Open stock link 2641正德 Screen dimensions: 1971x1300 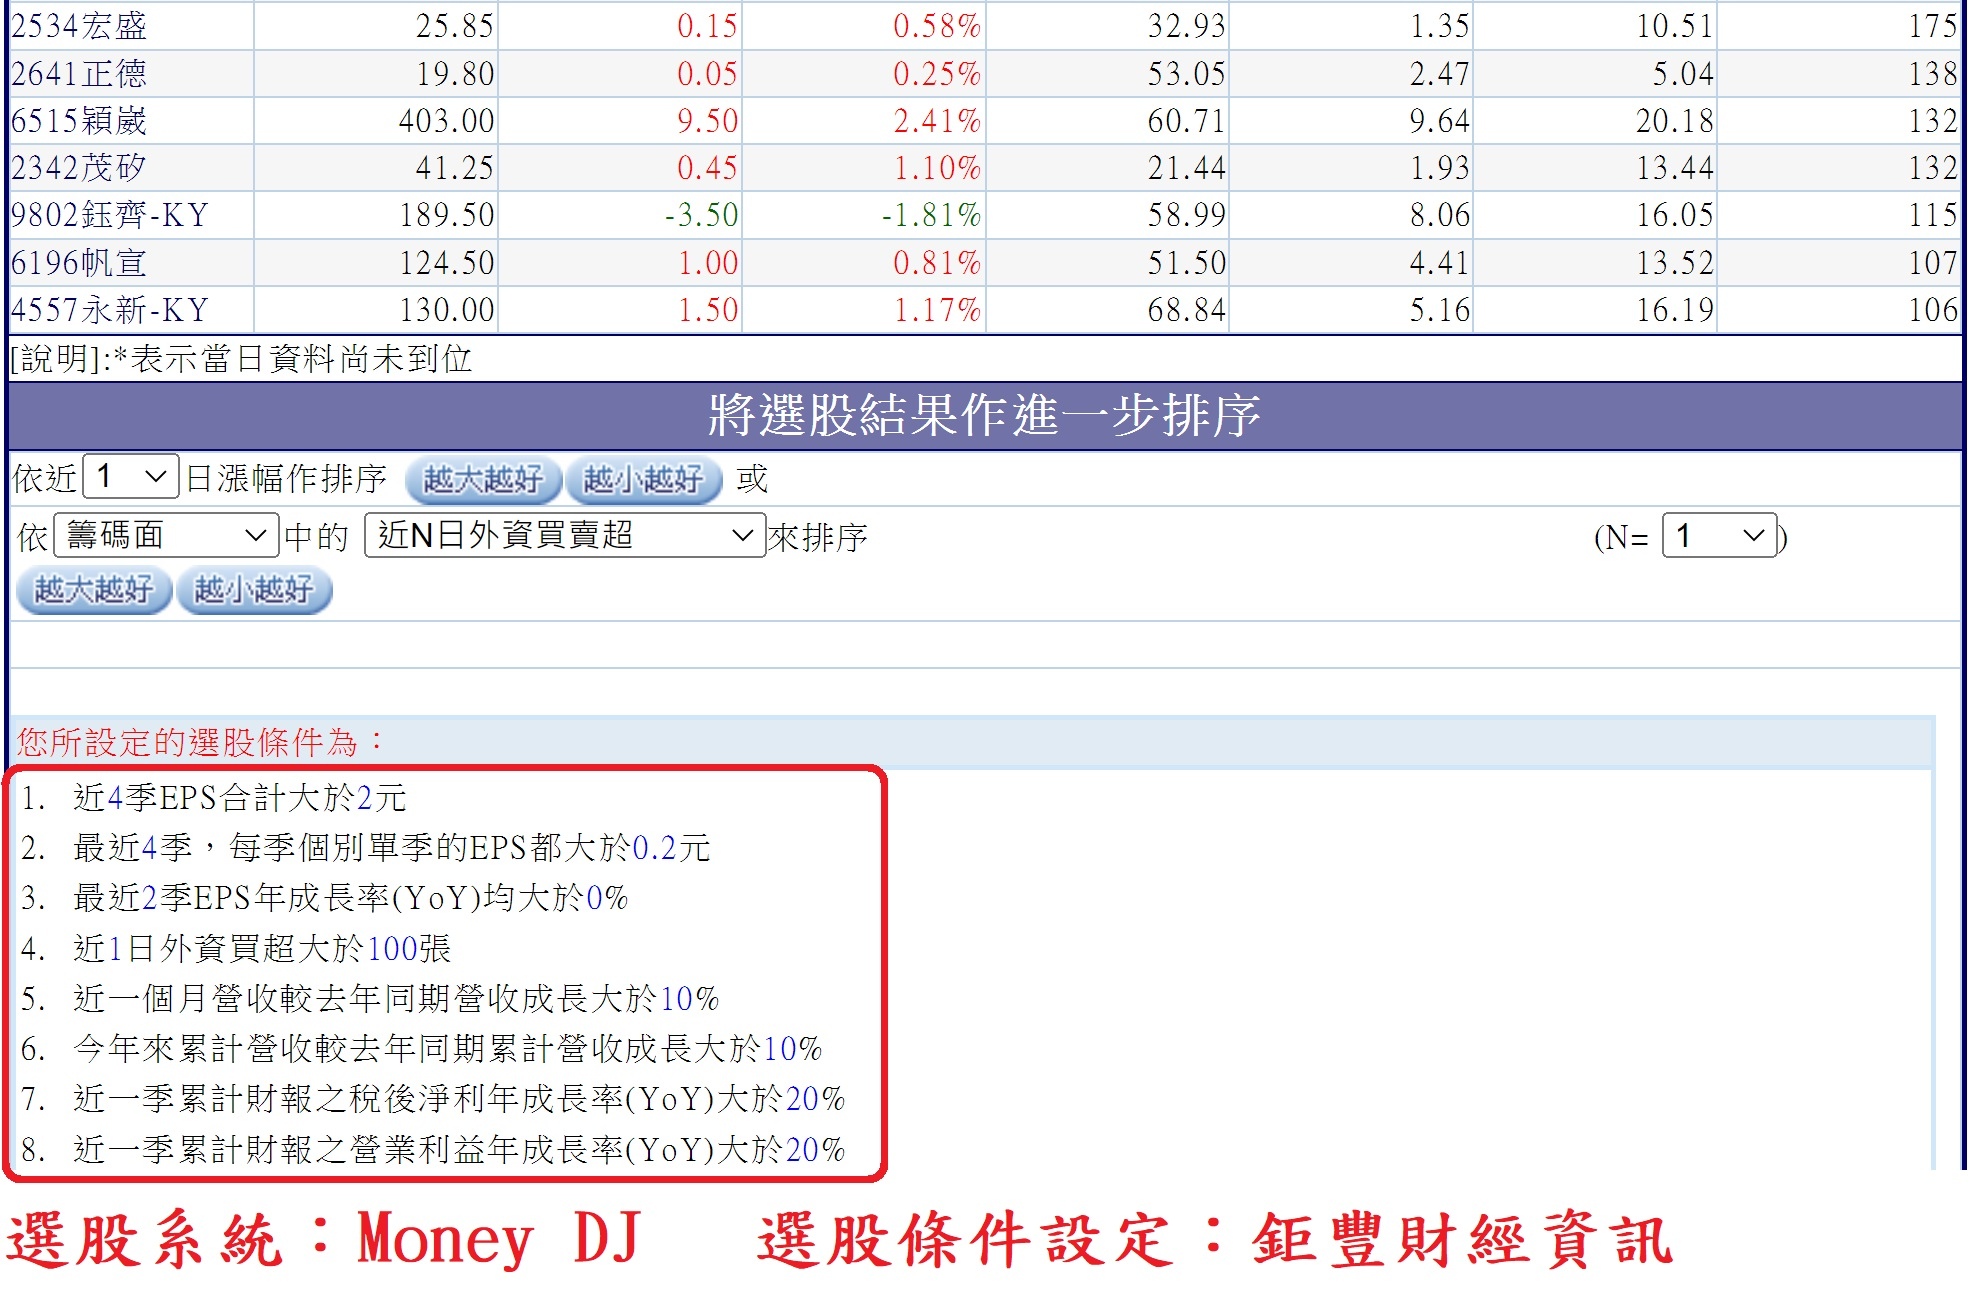[x=79, y=74]
